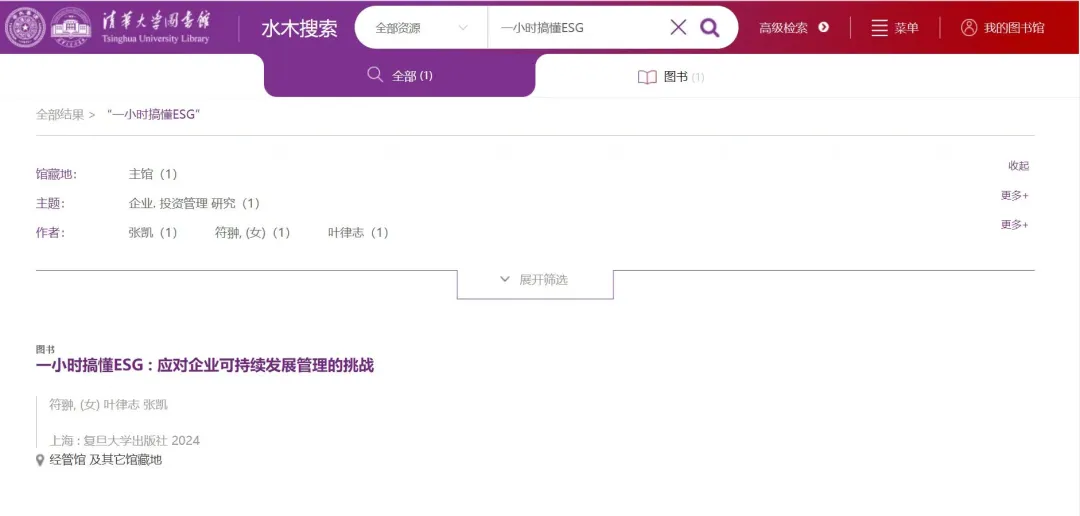Open 我的图书馆 account page

point(1003,28)
